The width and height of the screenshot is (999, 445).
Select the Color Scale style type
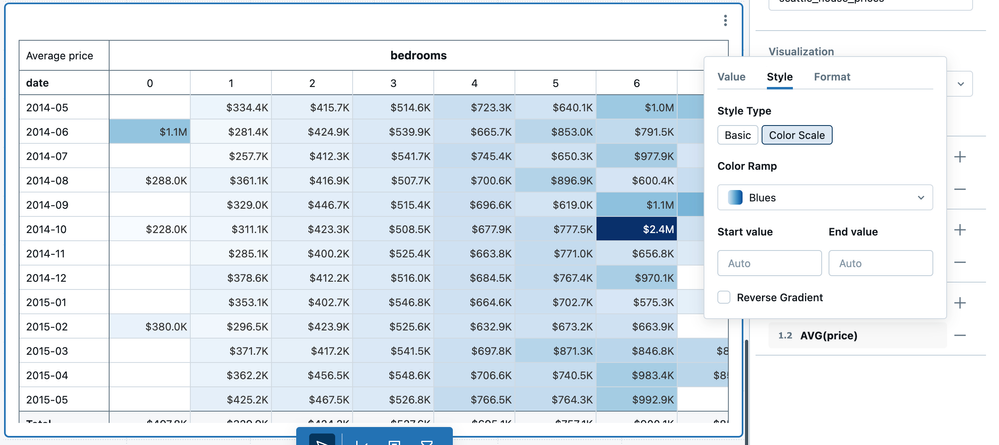click(x=797, y=135)
